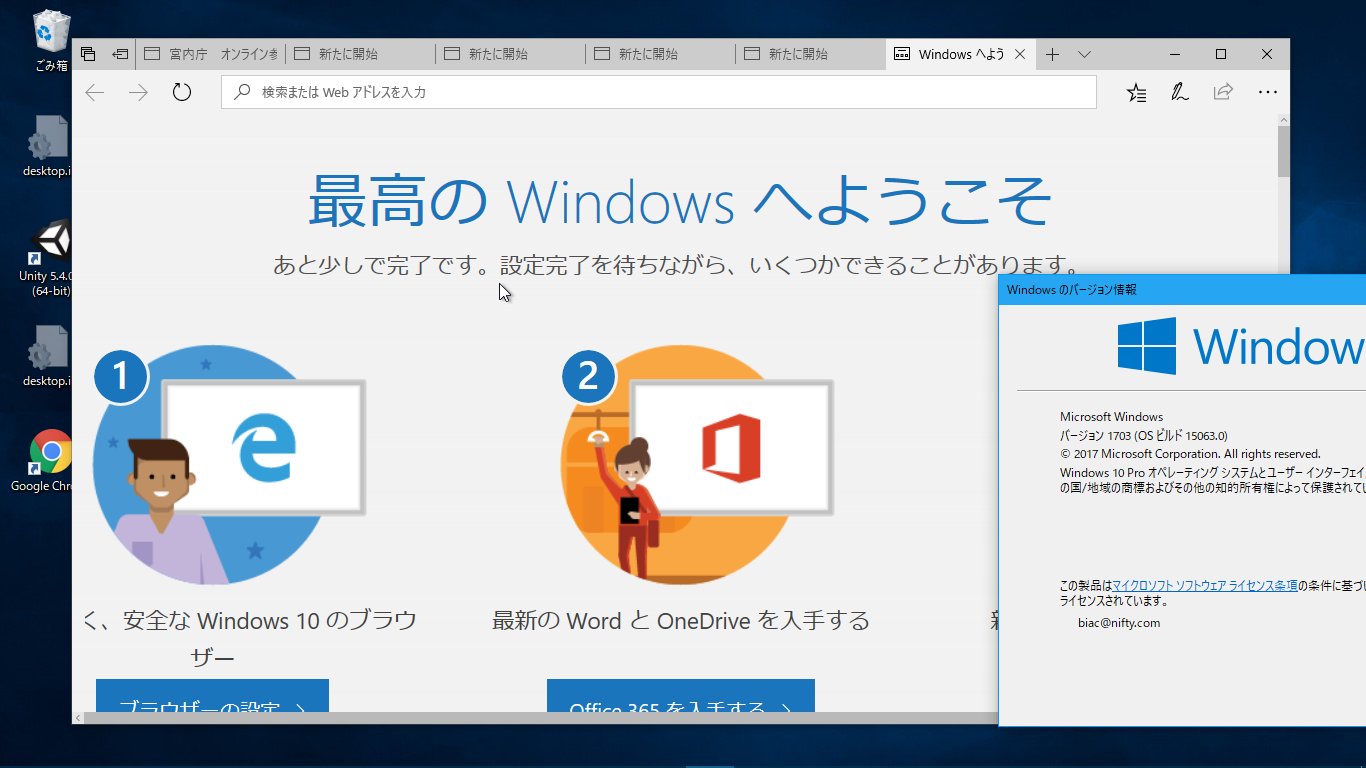The height and width of the screenshot is (768, 1366).
Task: Click the Edge forward arrow
Action: (138, 93)
